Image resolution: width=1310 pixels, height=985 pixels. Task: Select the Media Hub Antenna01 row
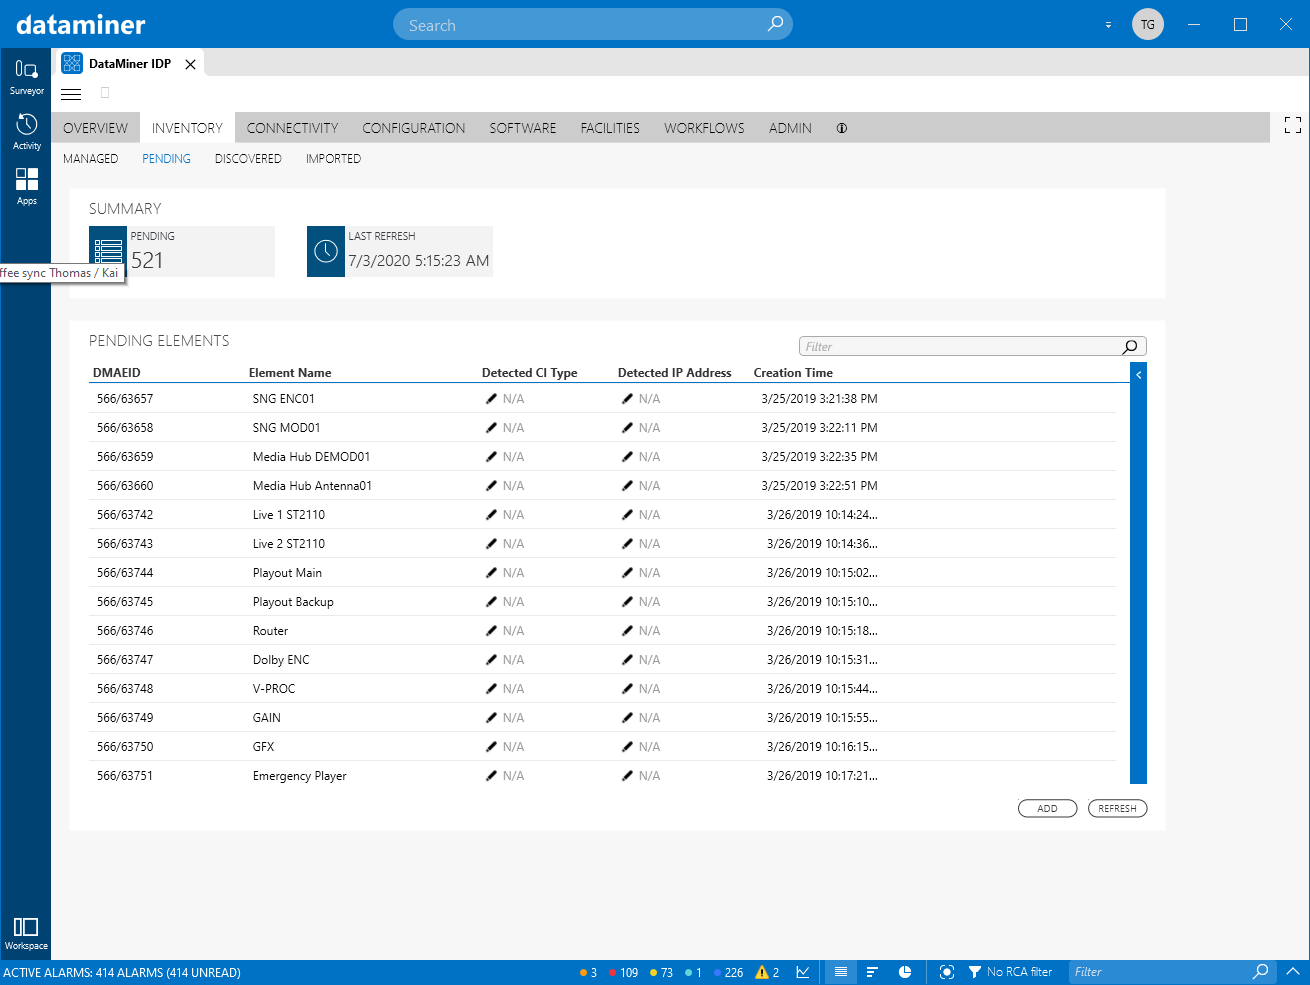coord(603,485)
